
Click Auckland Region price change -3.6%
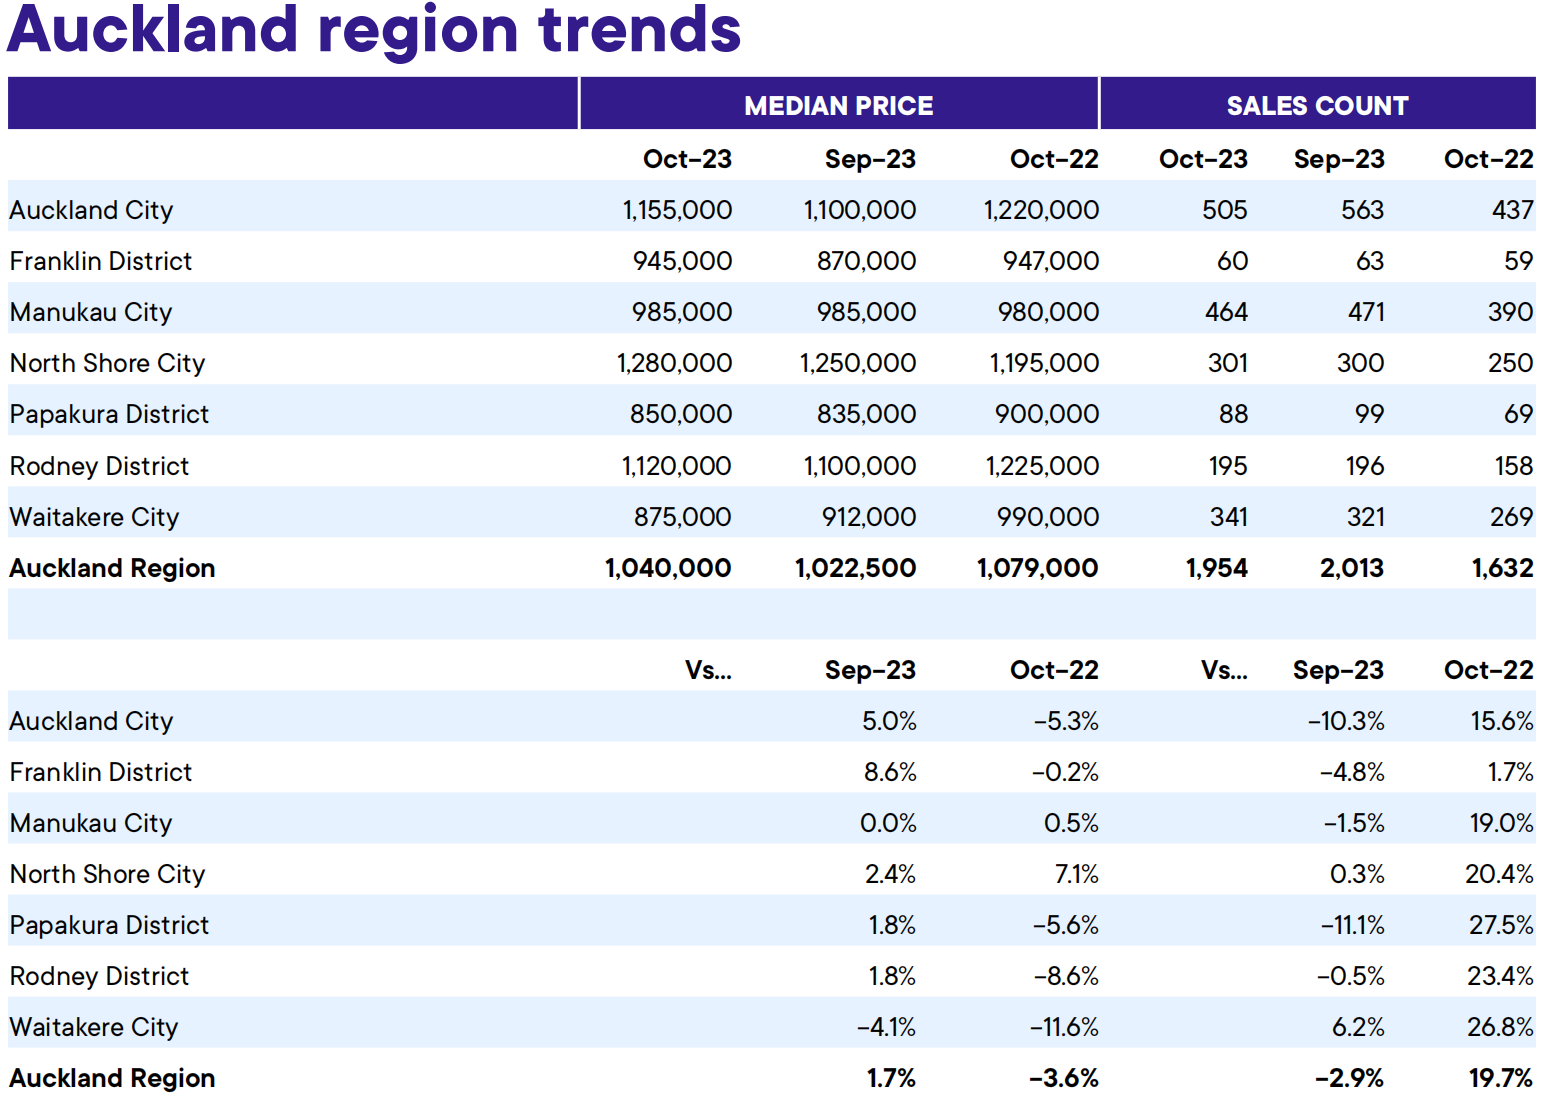click(1064, 1078)
